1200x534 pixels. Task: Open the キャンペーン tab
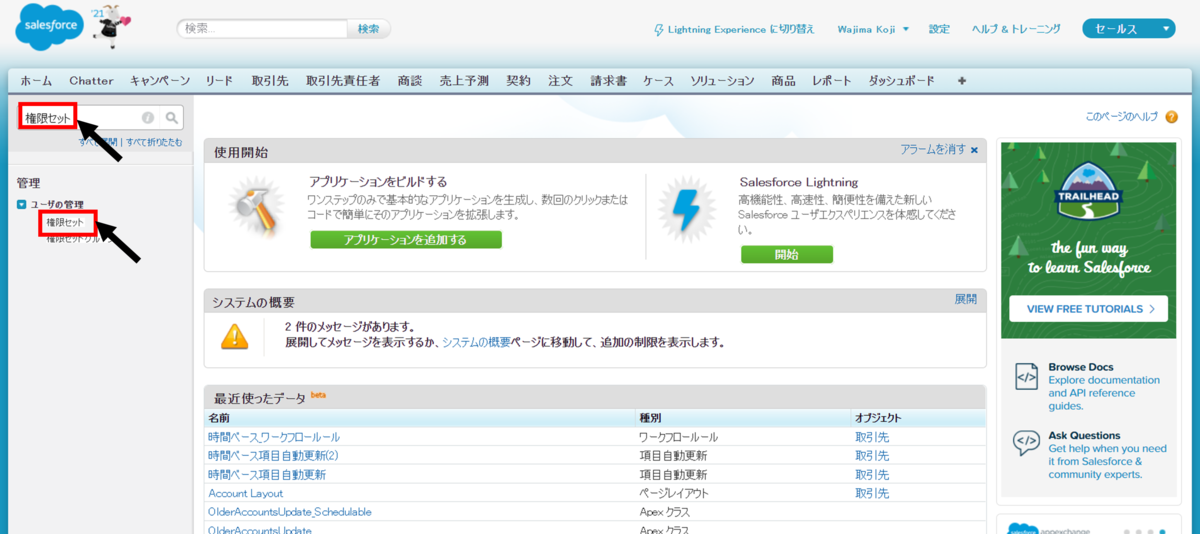click(160, 81)
